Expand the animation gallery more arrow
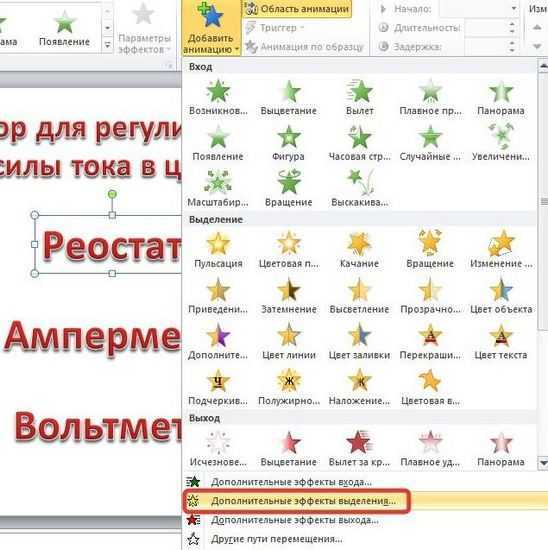This screenshot has height=550, width=548. tap(107, 45)
